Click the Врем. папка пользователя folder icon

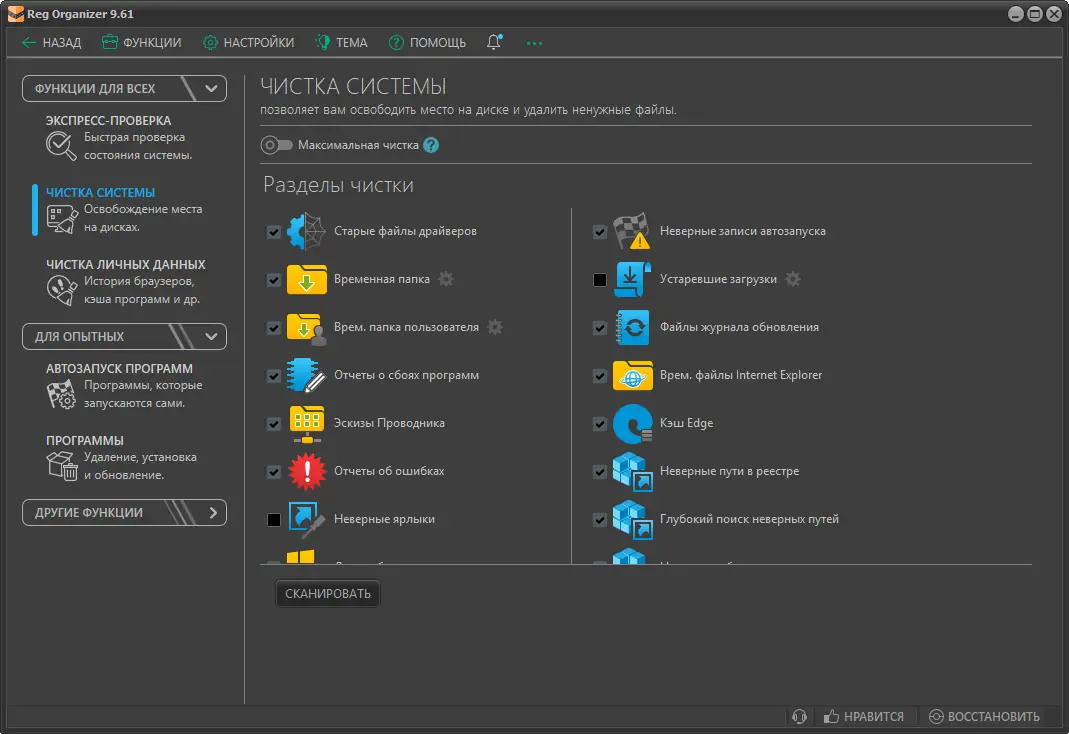click(x=306, y=328)
